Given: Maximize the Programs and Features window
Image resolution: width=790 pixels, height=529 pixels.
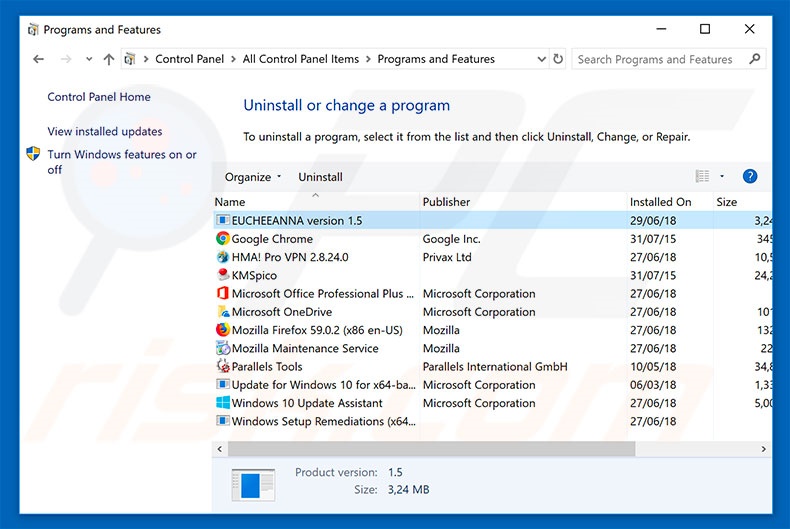Looking at the screenshot, I should point(705,29).
